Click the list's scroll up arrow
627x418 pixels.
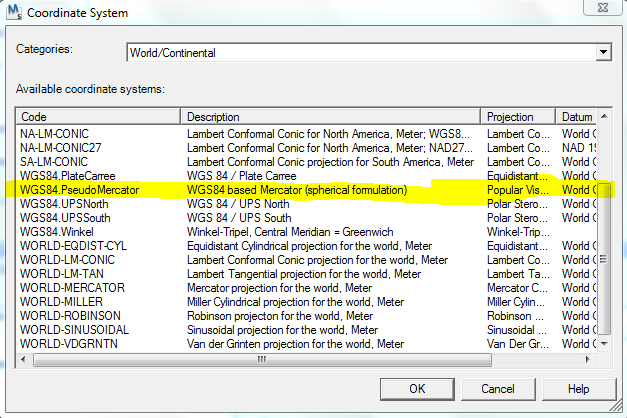(x=604, y=116)
